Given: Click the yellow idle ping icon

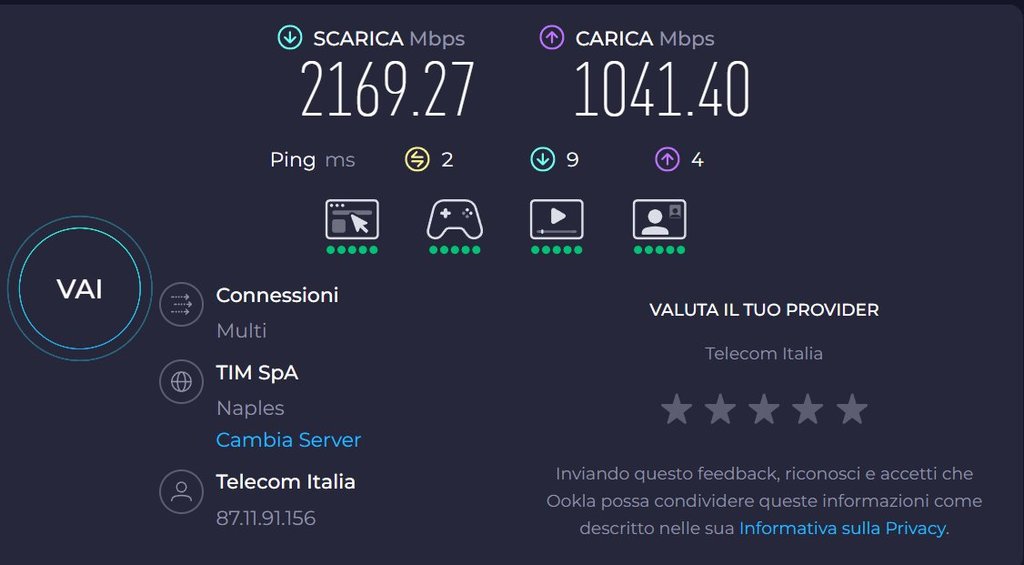Looking at the screenshot, I should click(x=416, y=159).
